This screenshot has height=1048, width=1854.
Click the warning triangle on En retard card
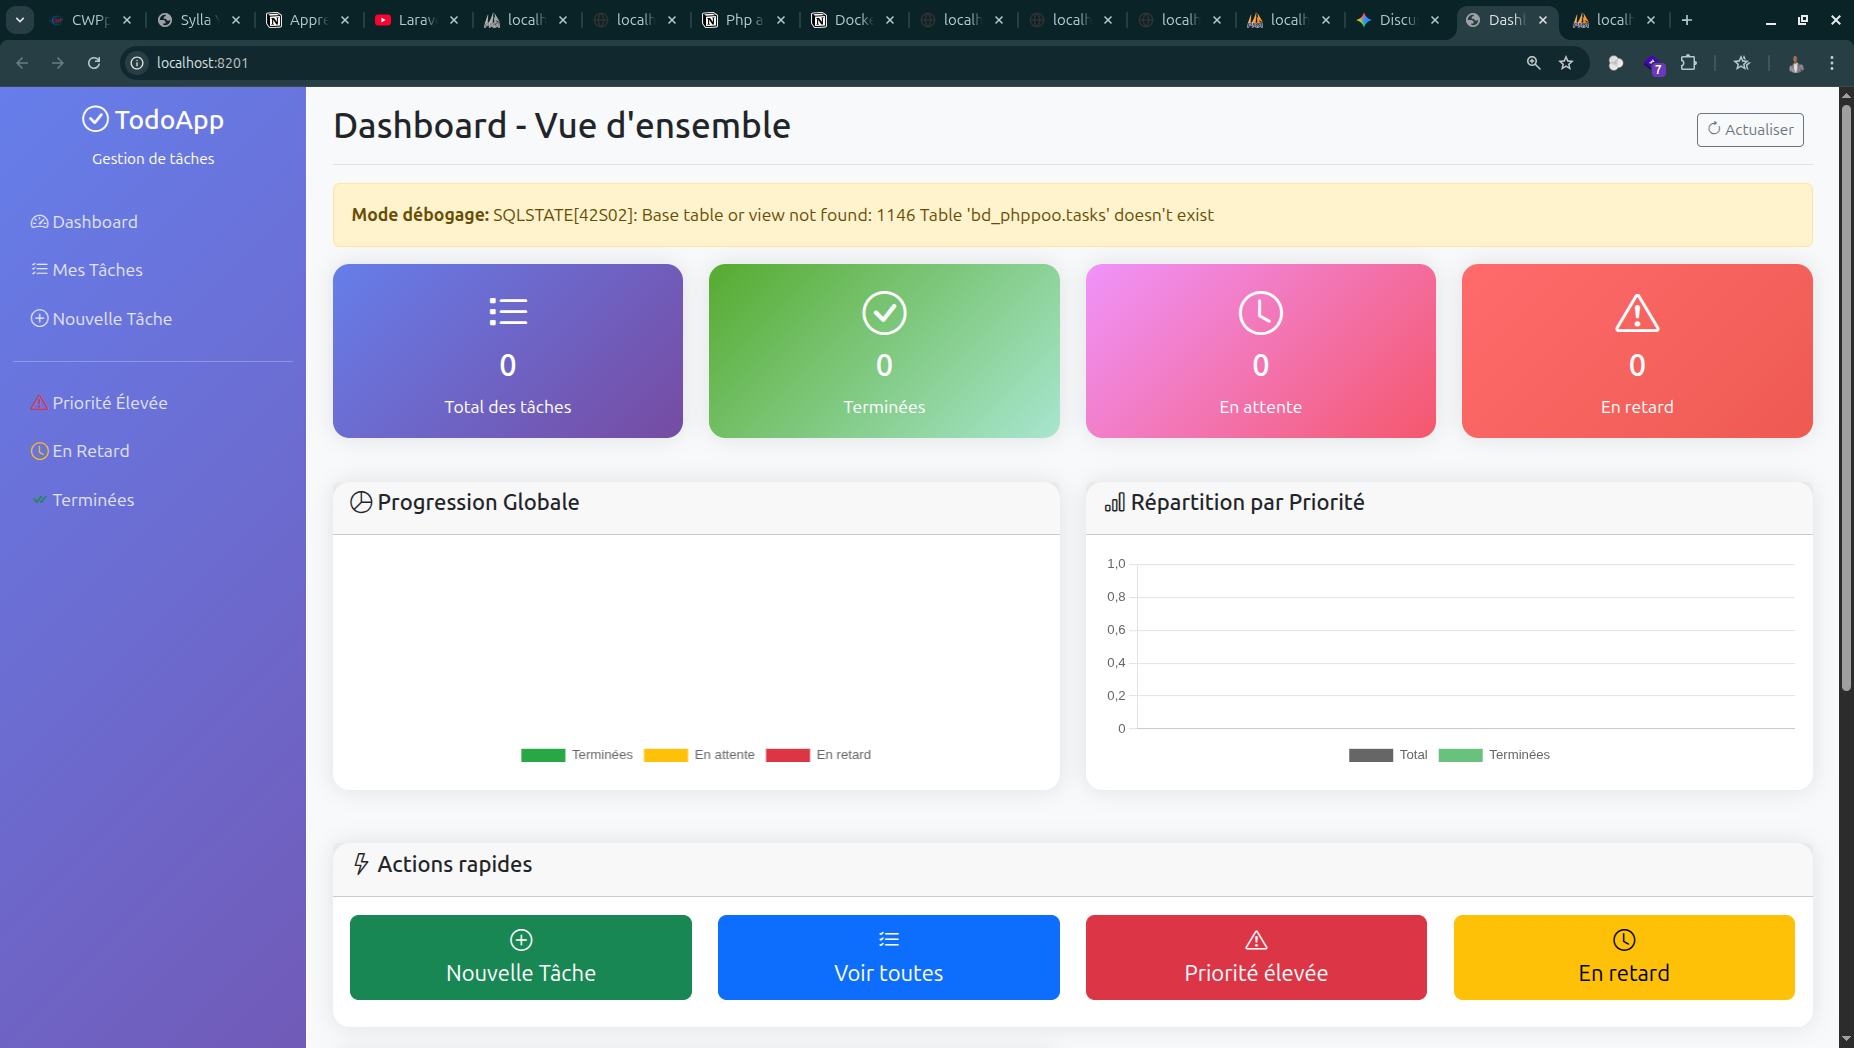click(x=1637, y=313)
